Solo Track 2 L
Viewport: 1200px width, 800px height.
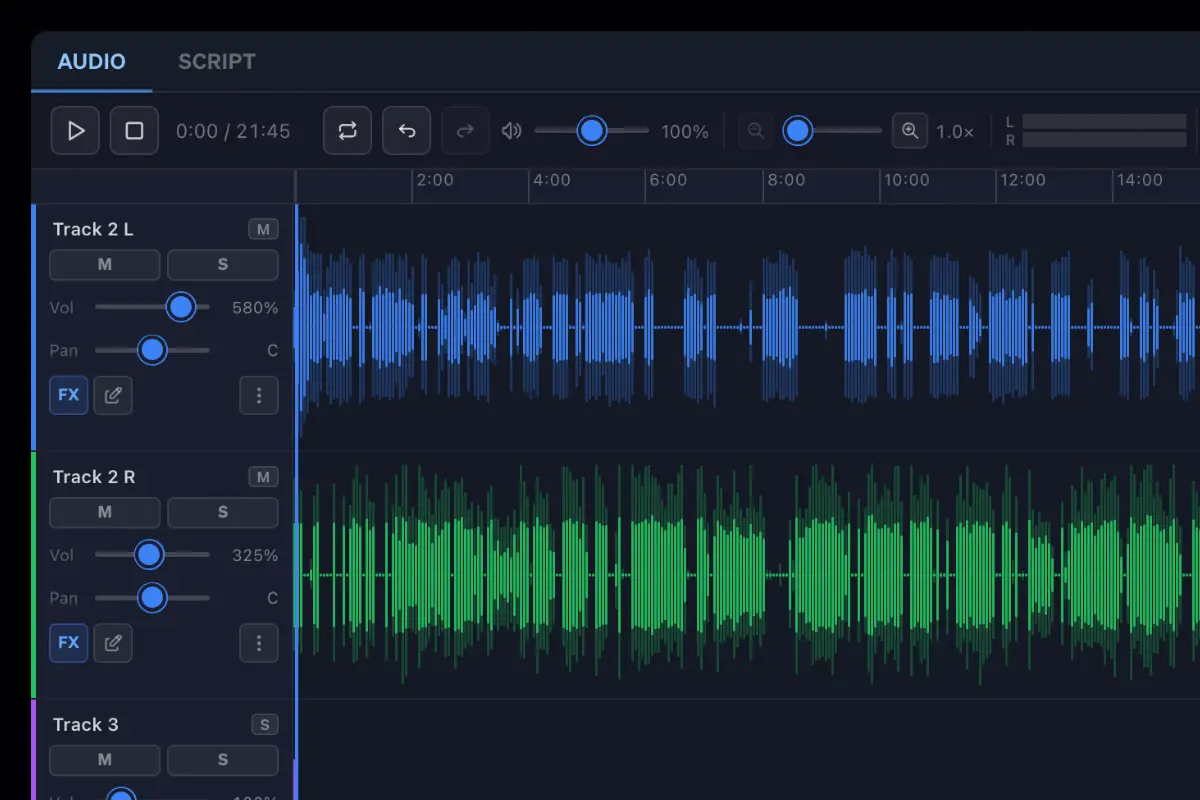(223, 265)
